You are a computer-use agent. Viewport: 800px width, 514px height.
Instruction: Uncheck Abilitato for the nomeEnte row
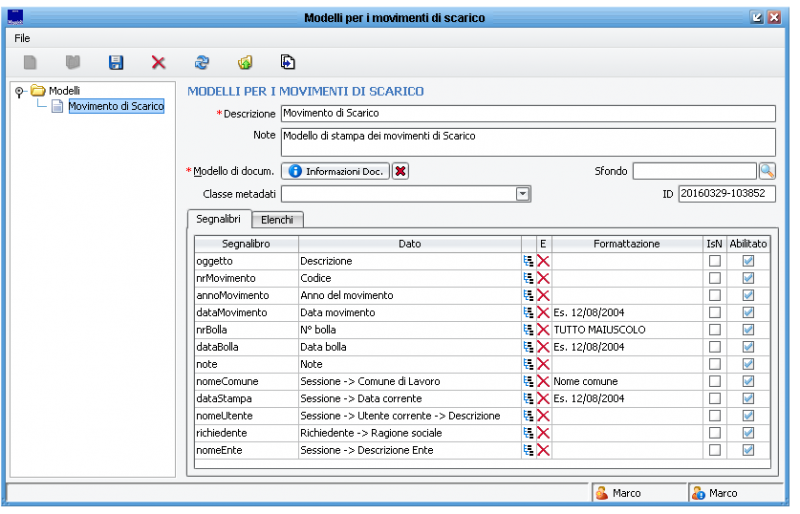(748, 450)
